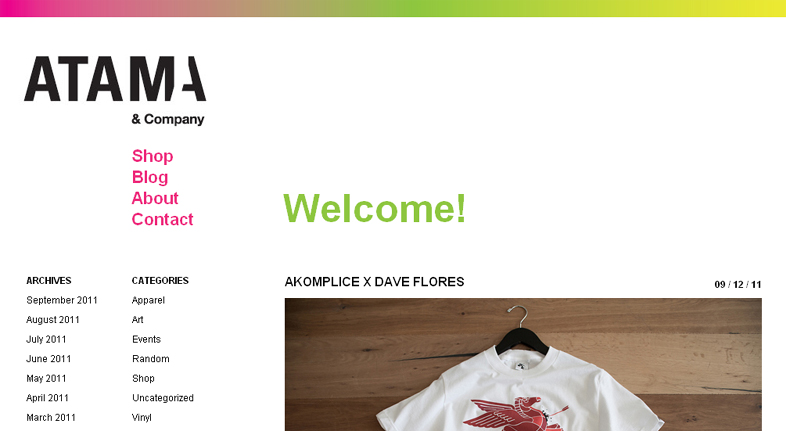Visit the May 2011 archive
The height and width of the screenshot is (431, 786).
46,378
